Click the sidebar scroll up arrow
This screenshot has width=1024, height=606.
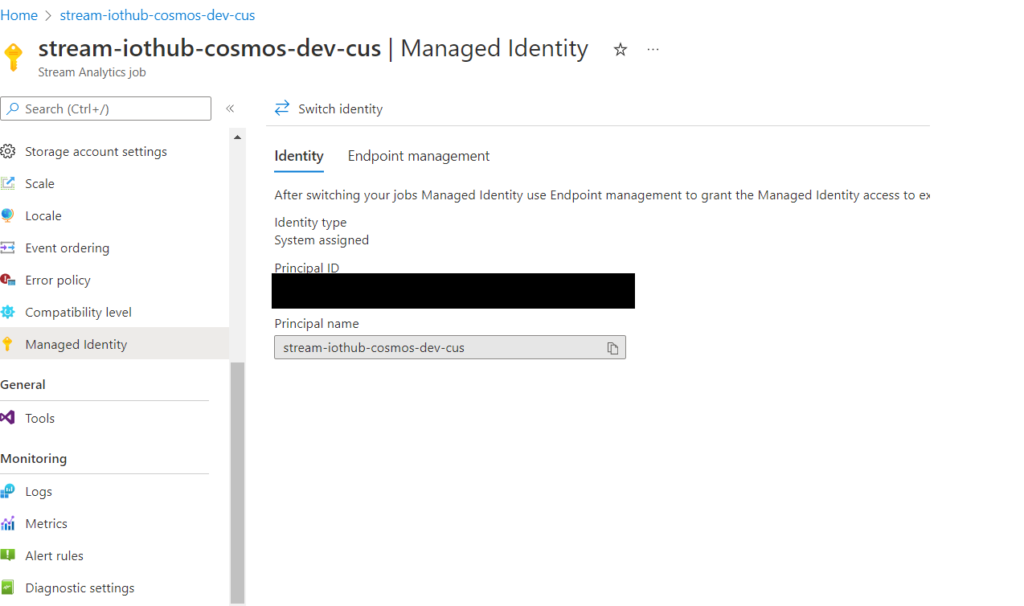(237, 137)
